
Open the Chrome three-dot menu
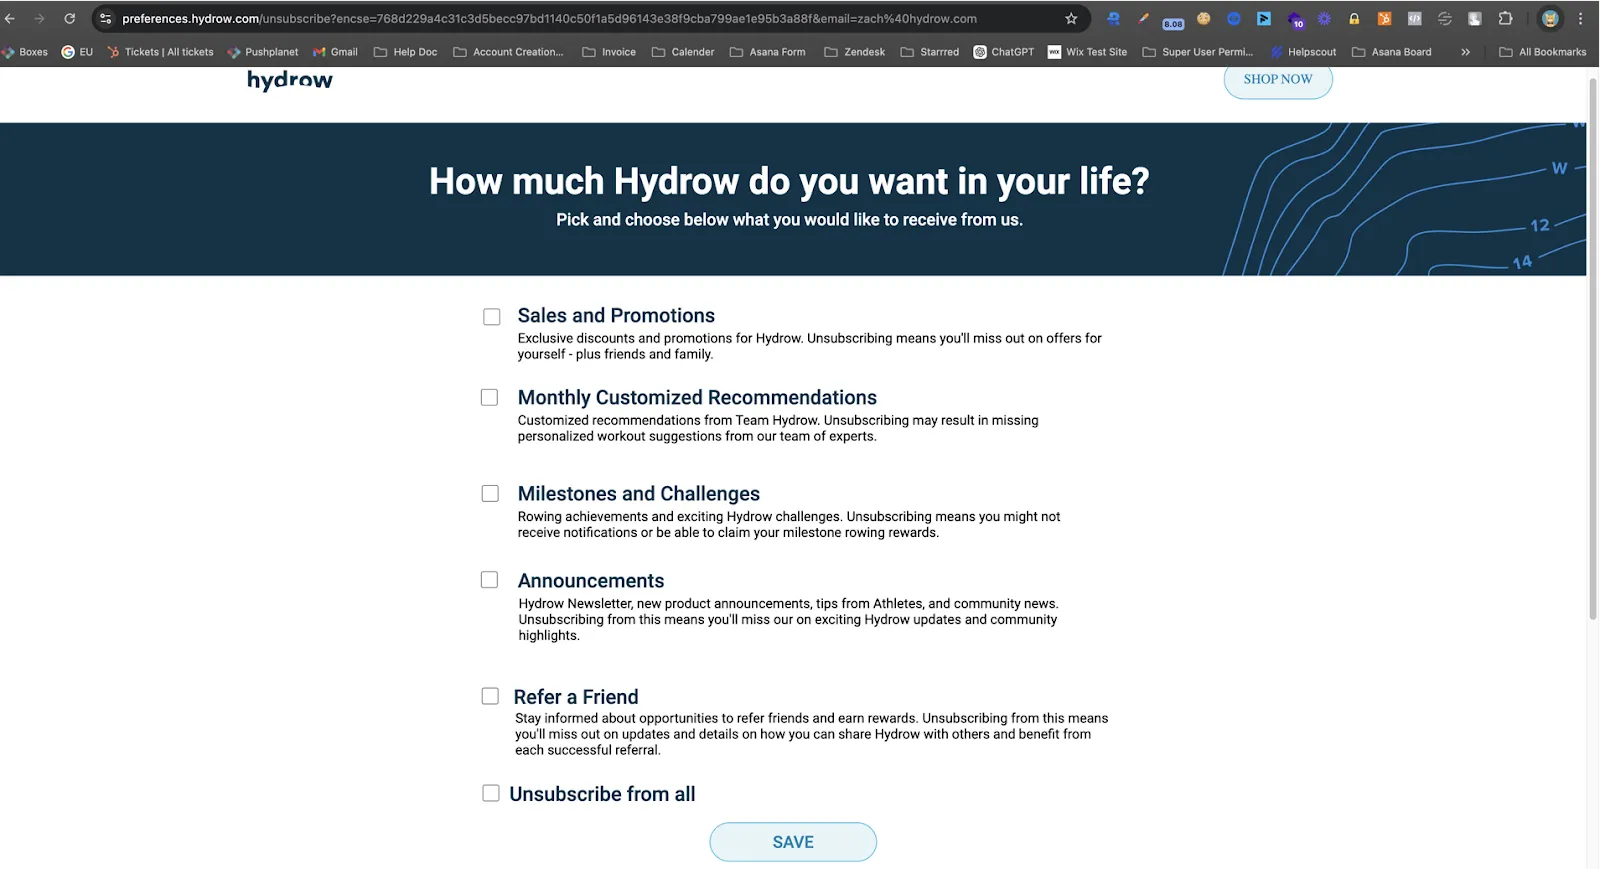pyautogui.click(x=1580, y=18)
